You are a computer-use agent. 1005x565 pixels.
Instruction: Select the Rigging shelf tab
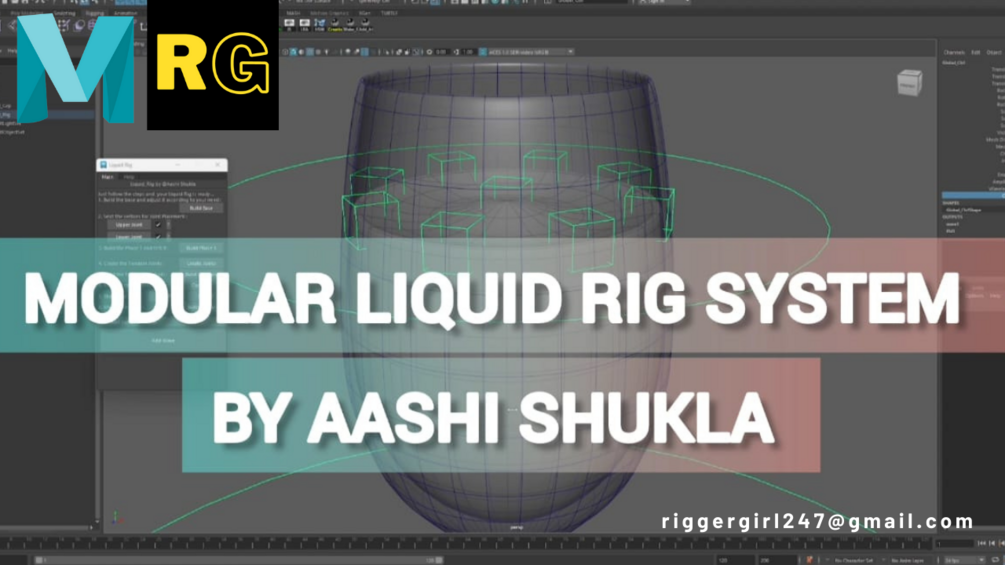94,13
